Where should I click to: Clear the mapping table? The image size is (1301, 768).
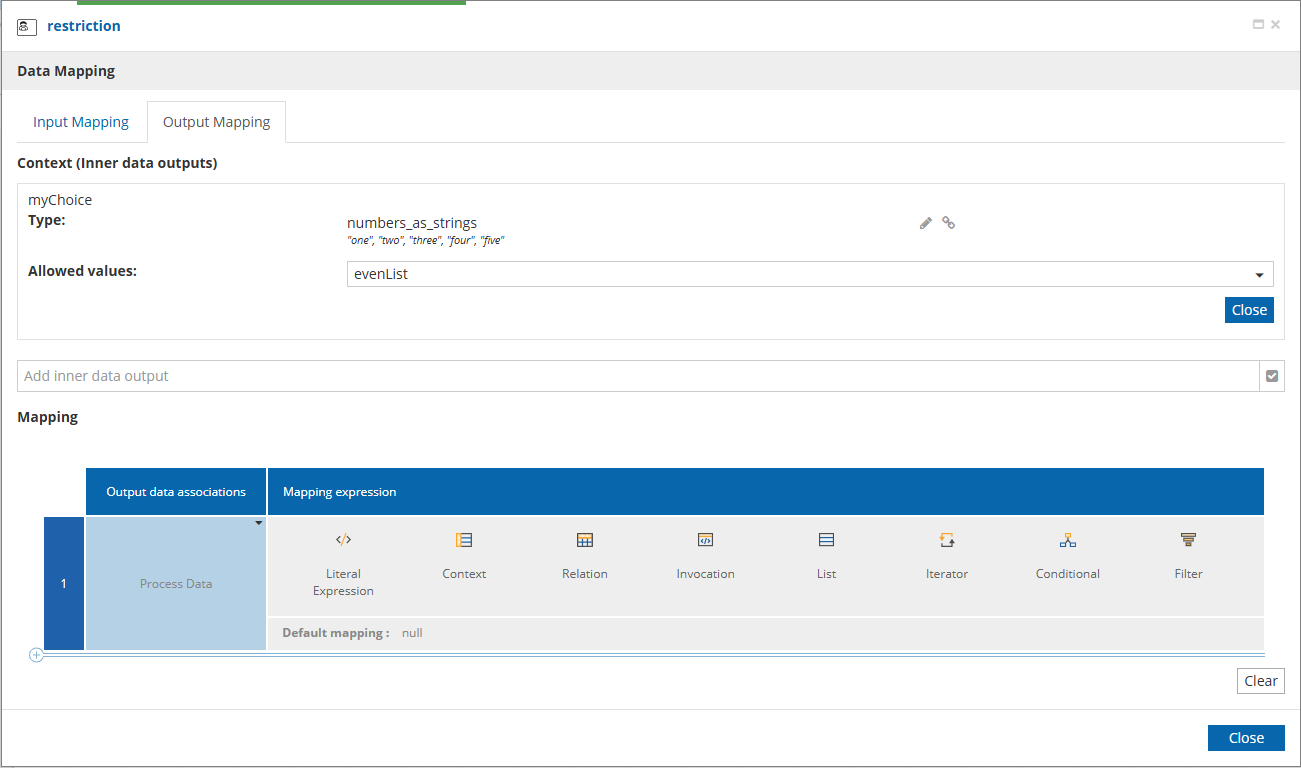click(x=1260, y=681)
